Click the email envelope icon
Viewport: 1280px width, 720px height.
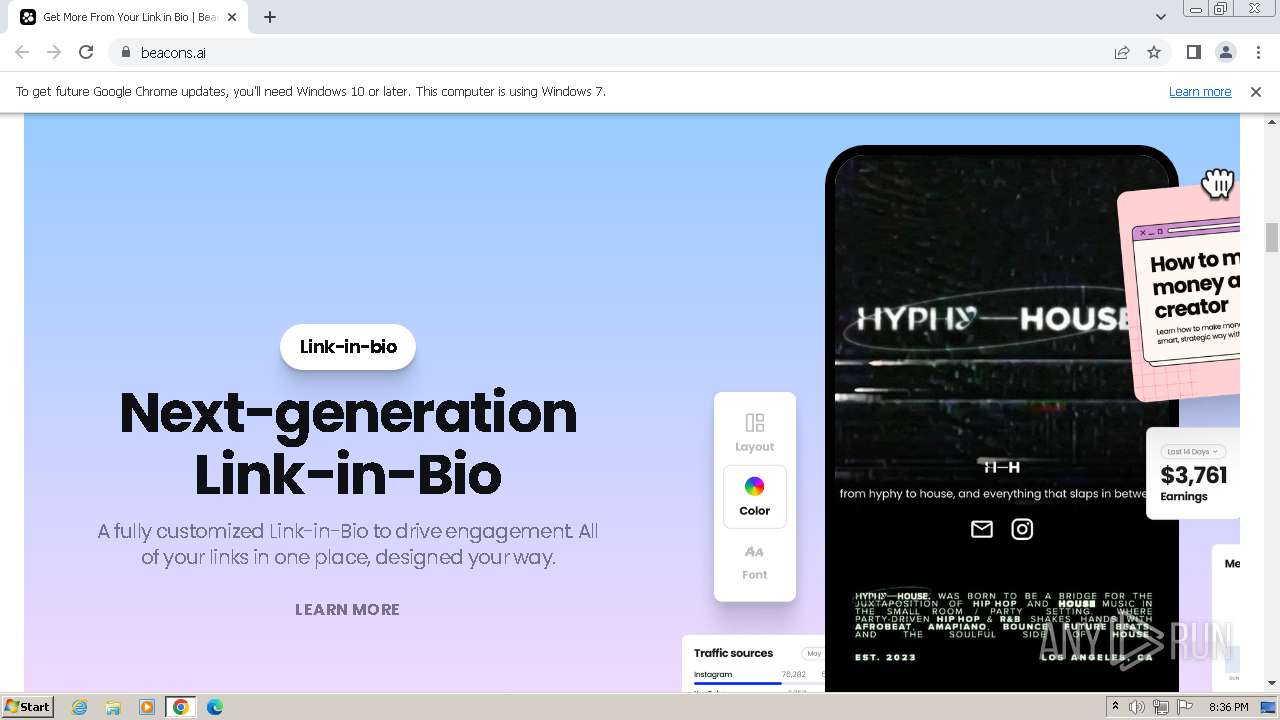point(982,529)
